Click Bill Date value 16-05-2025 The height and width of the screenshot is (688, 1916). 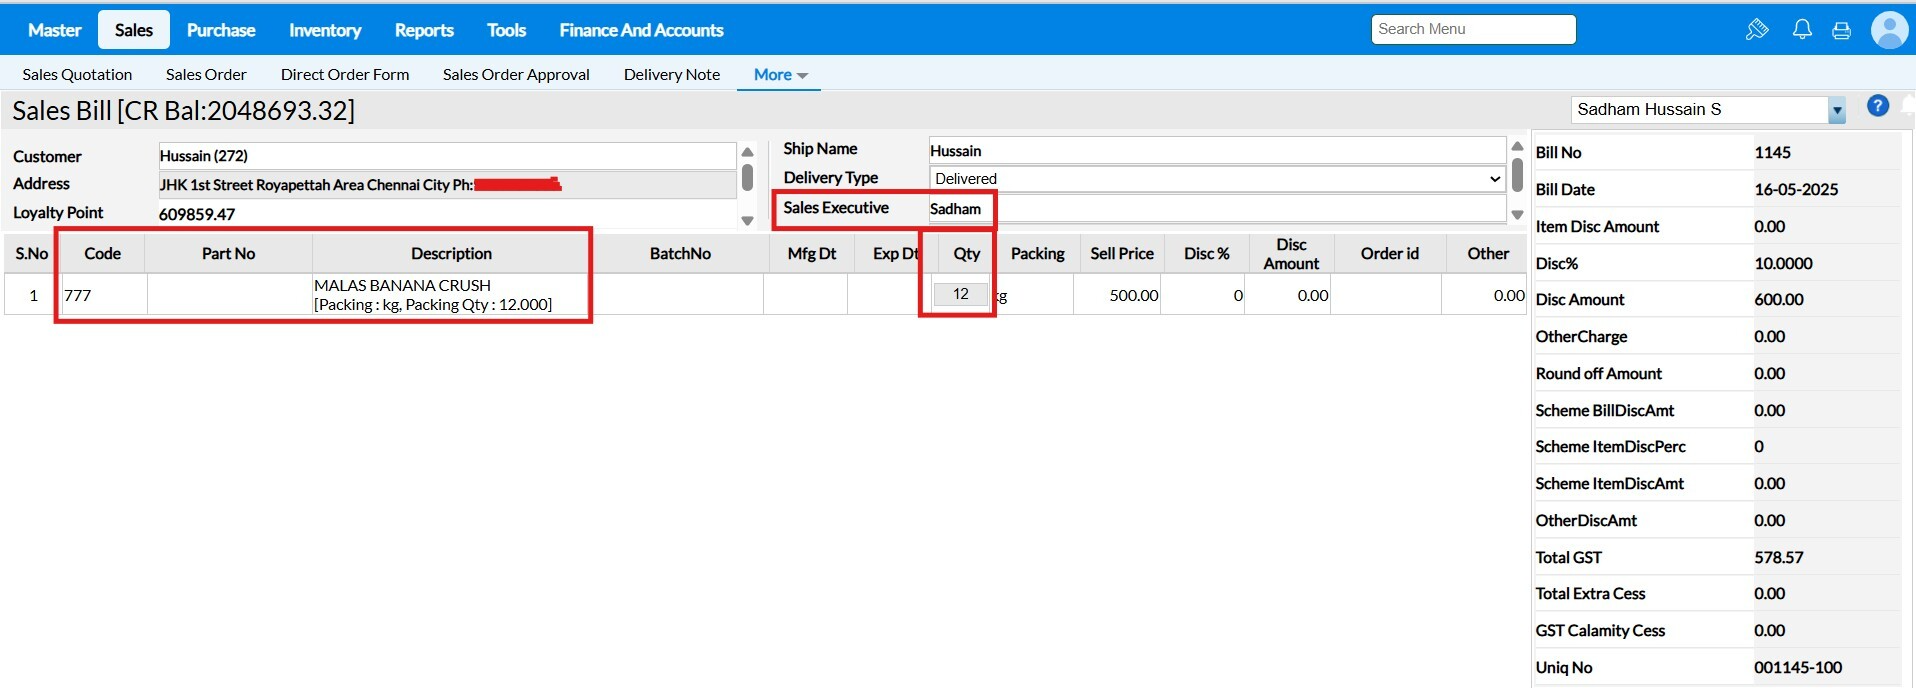(x=1796, y=190)
